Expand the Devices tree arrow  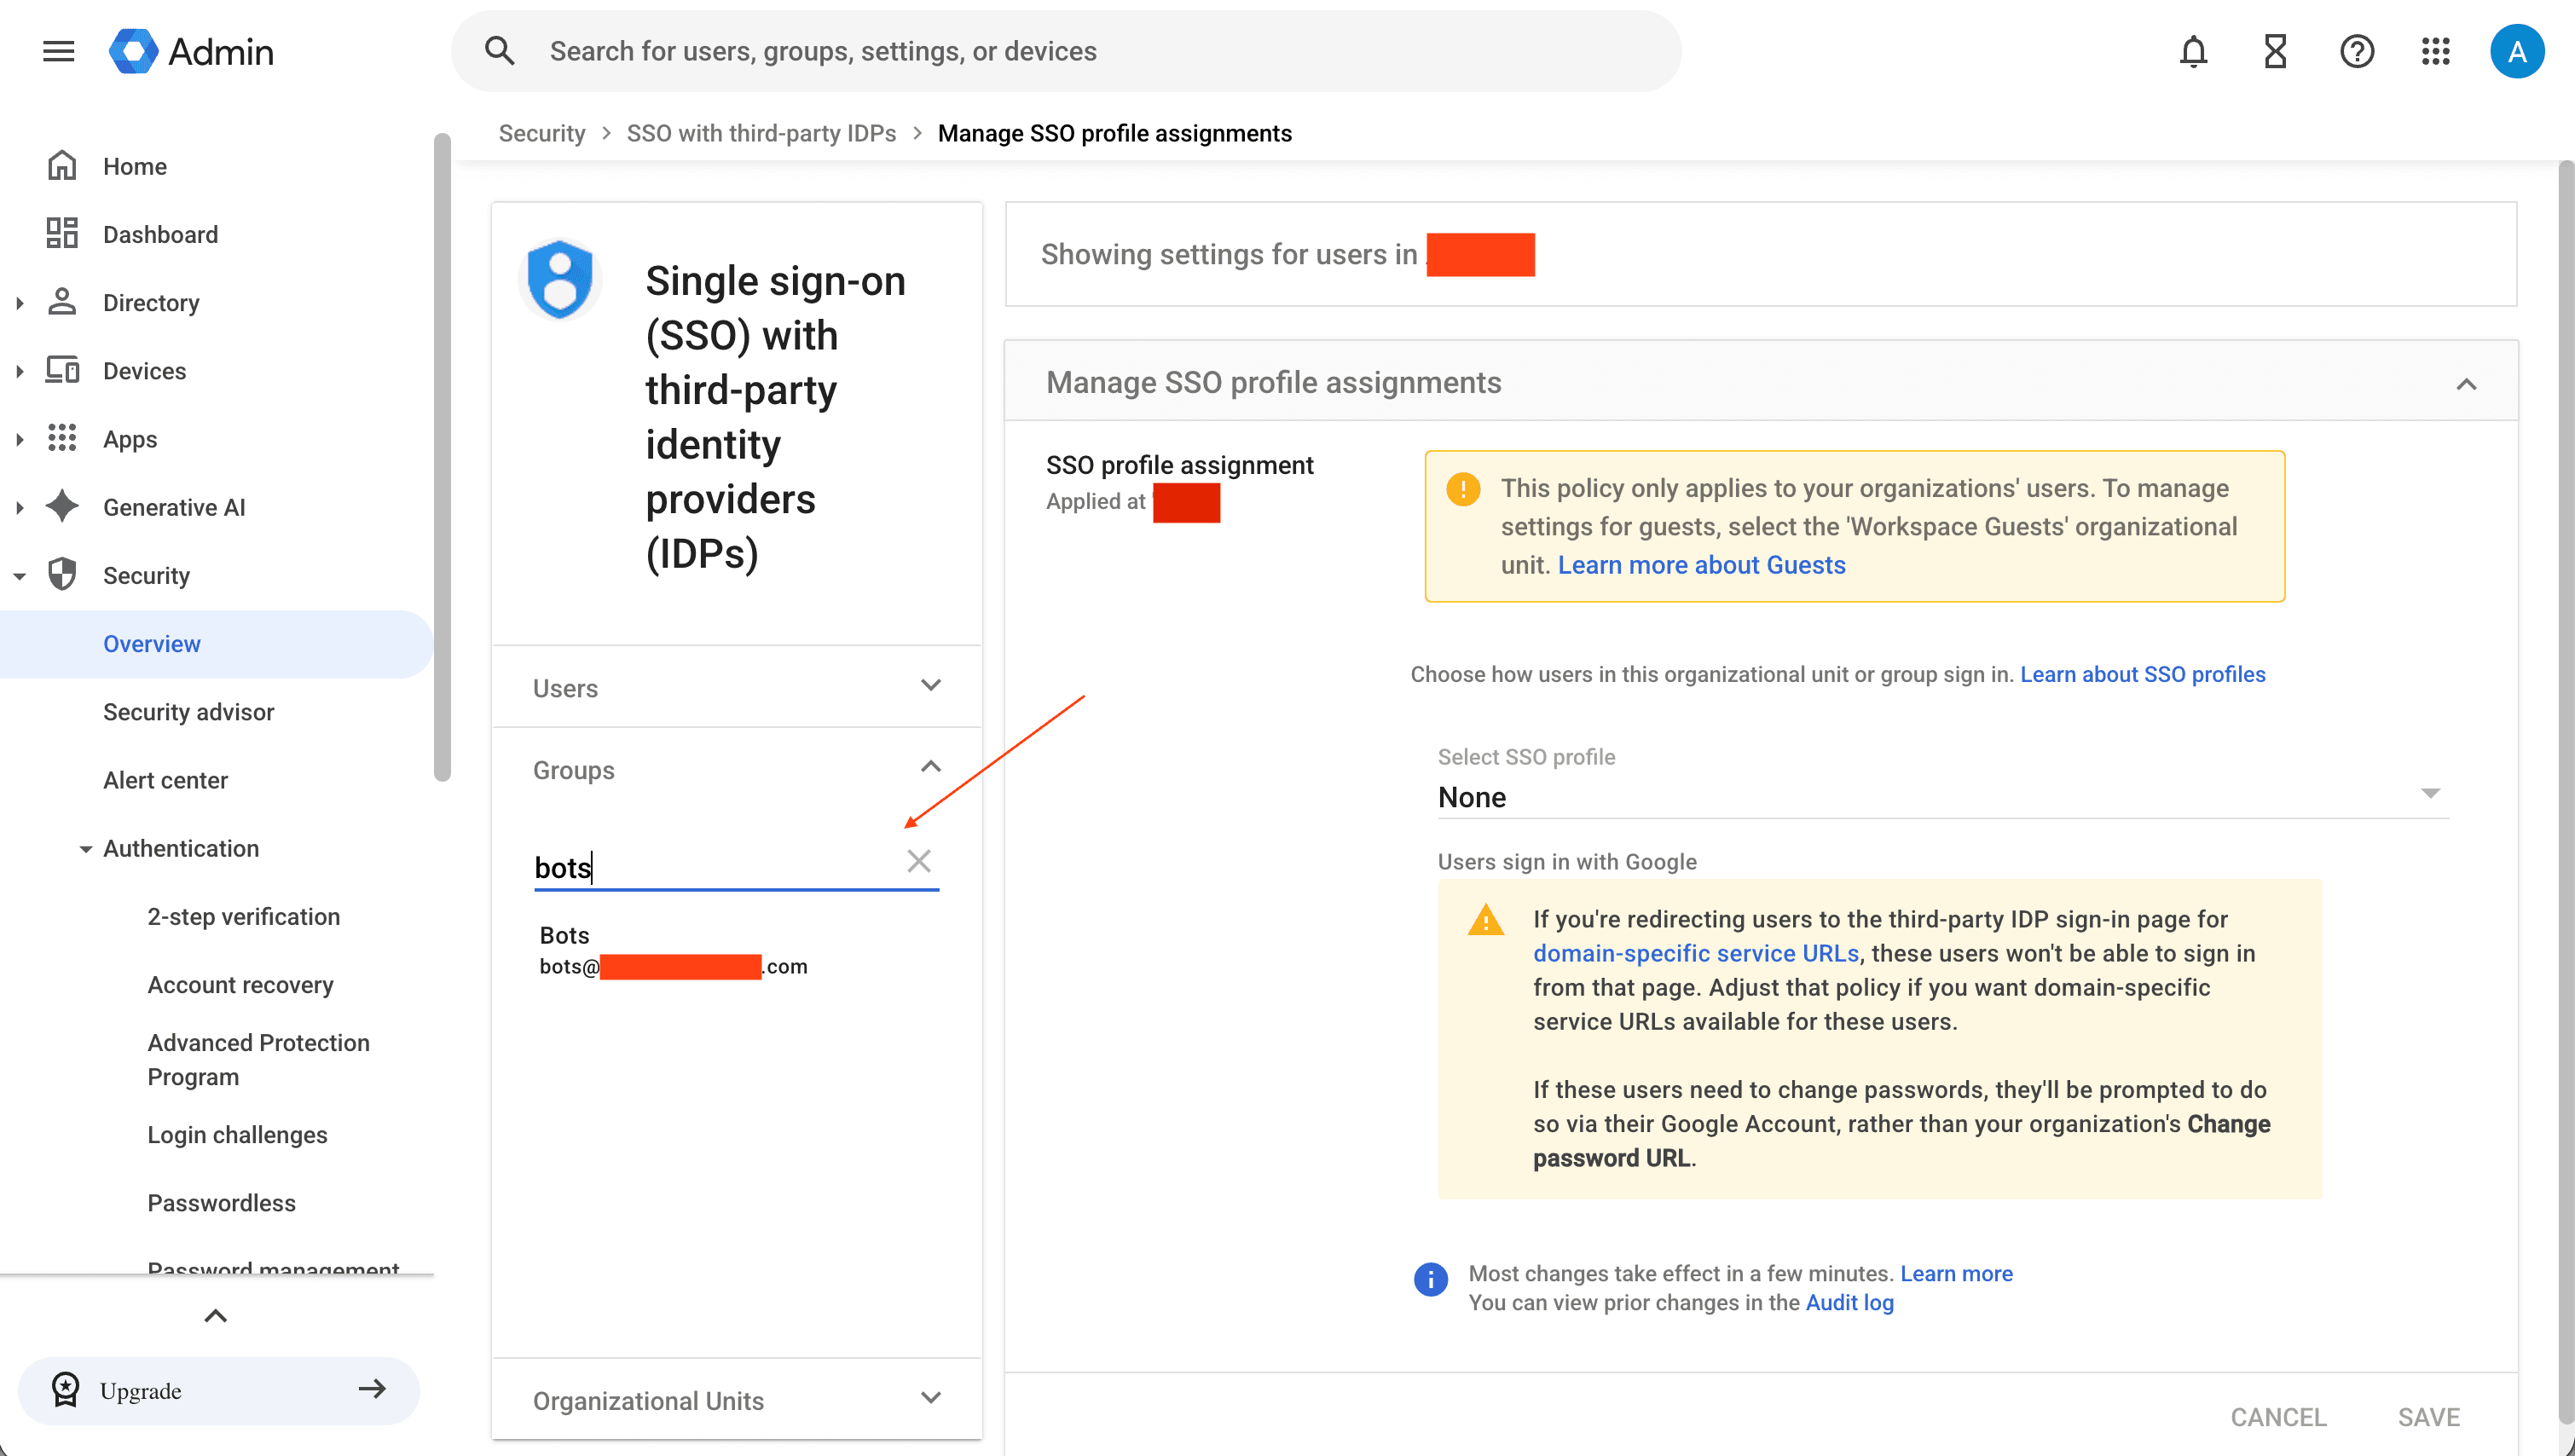[20, 371]
